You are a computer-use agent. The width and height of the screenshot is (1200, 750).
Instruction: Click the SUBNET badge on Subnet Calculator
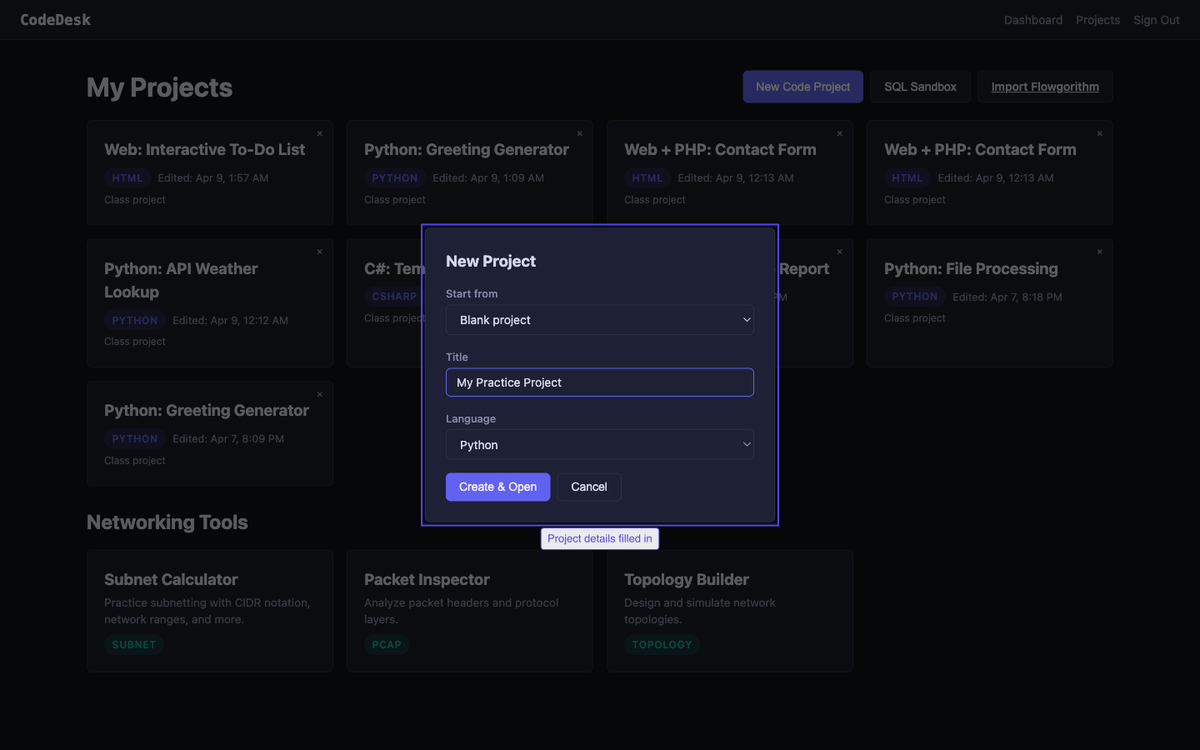click(x=133, y=644)
